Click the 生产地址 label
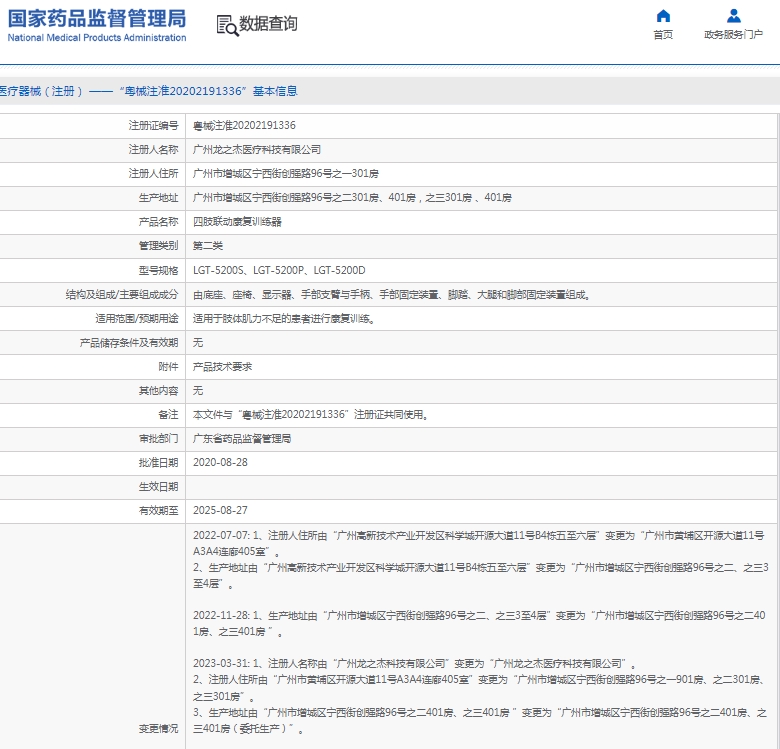The width and height of the screenshot is (780, 749). click(158, 197)
